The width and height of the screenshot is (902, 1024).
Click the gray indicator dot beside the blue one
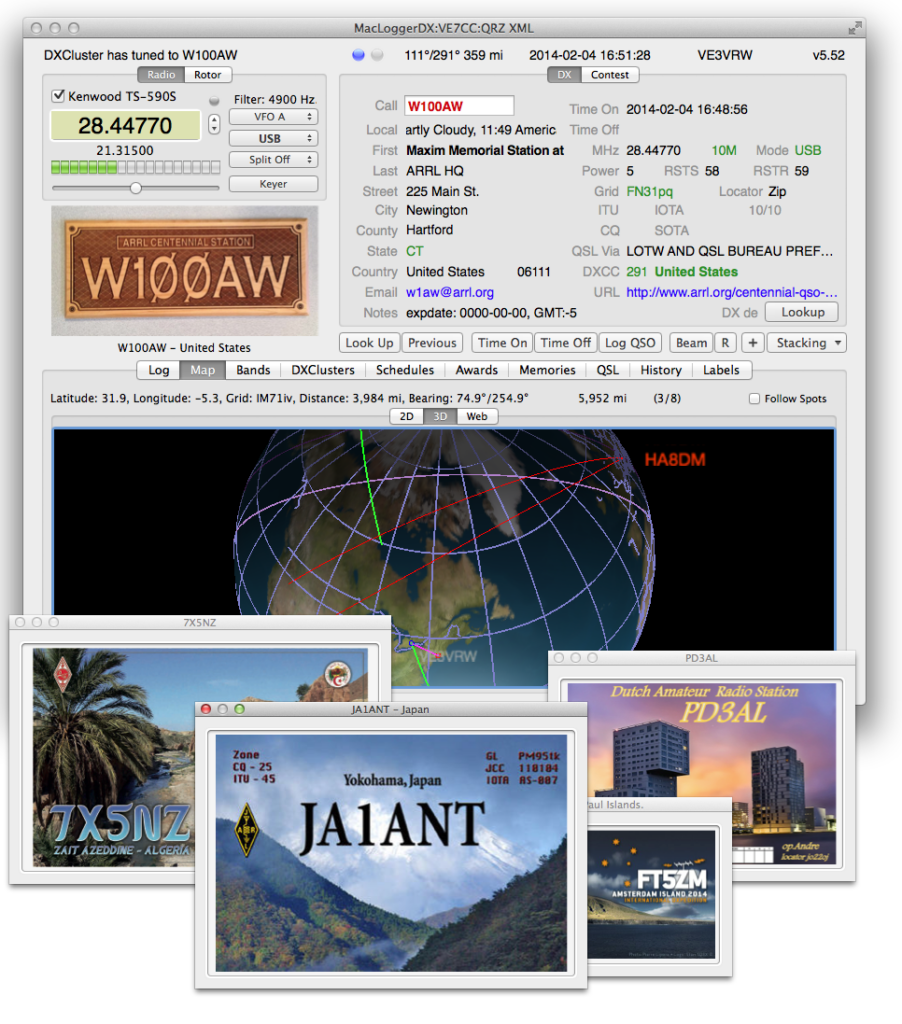[376, 55]
